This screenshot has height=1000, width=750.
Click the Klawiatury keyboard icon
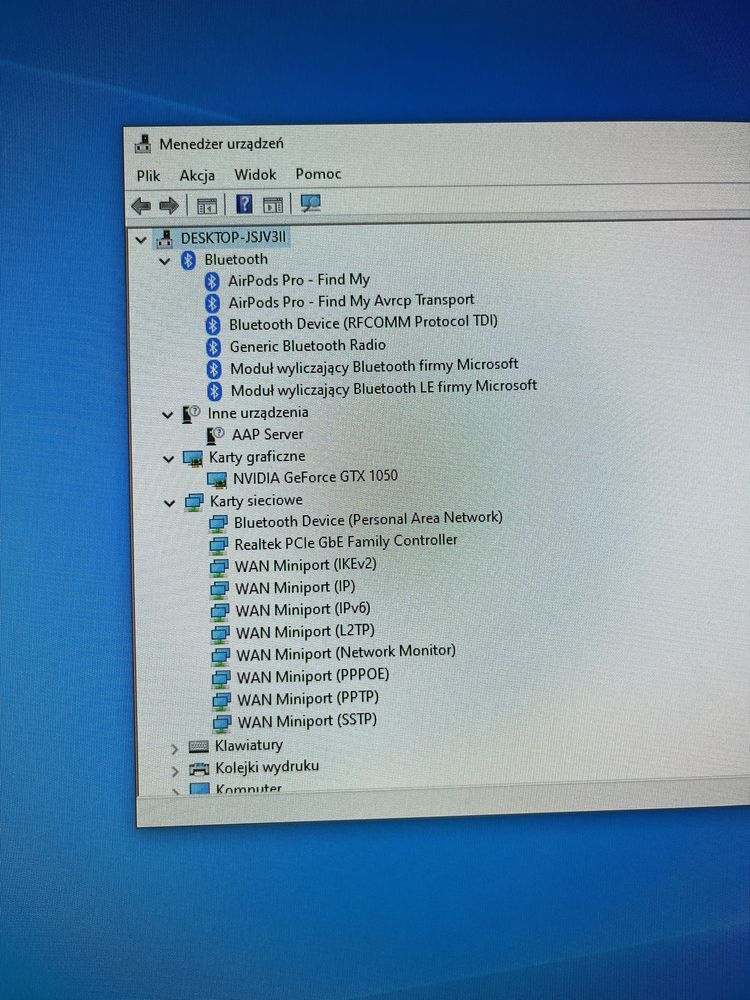click(199, 746)
